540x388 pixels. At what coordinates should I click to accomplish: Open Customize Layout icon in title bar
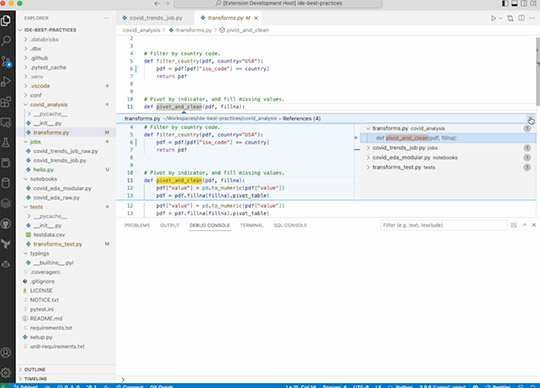coord(533,3)
